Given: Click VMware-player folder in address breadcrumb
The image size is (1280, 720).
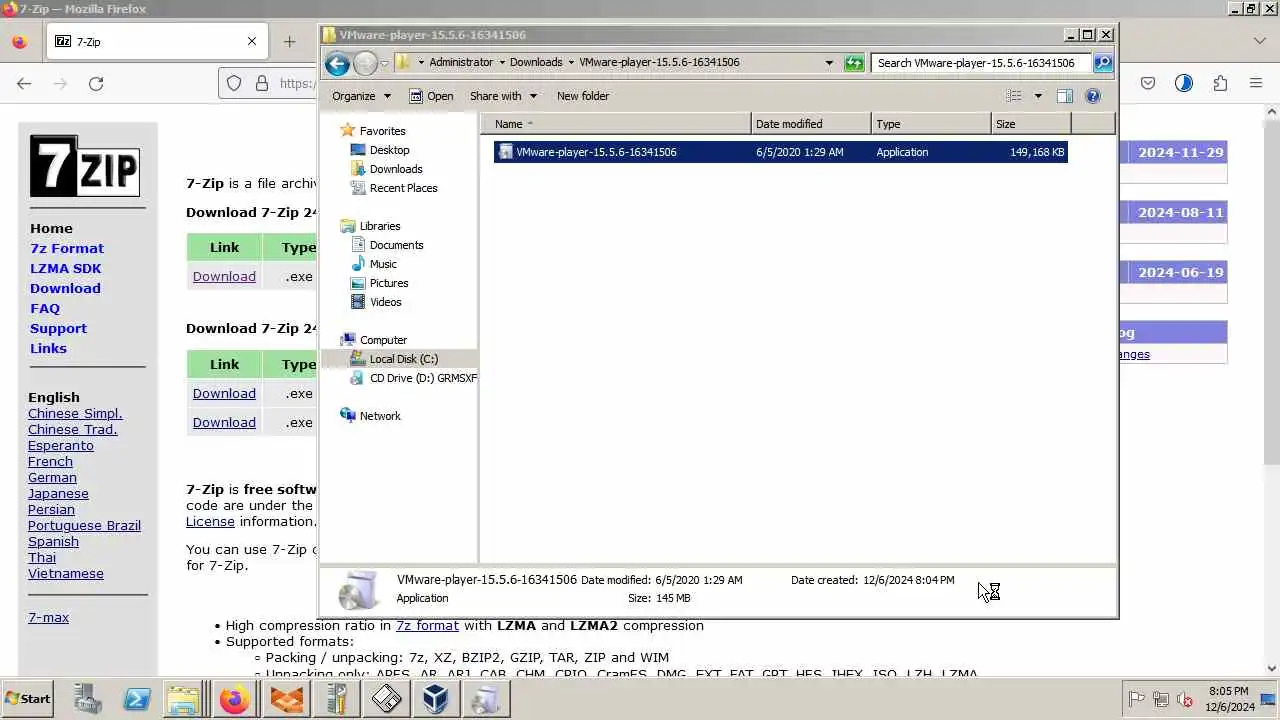Looking at the screenshot, I should 659,62.
